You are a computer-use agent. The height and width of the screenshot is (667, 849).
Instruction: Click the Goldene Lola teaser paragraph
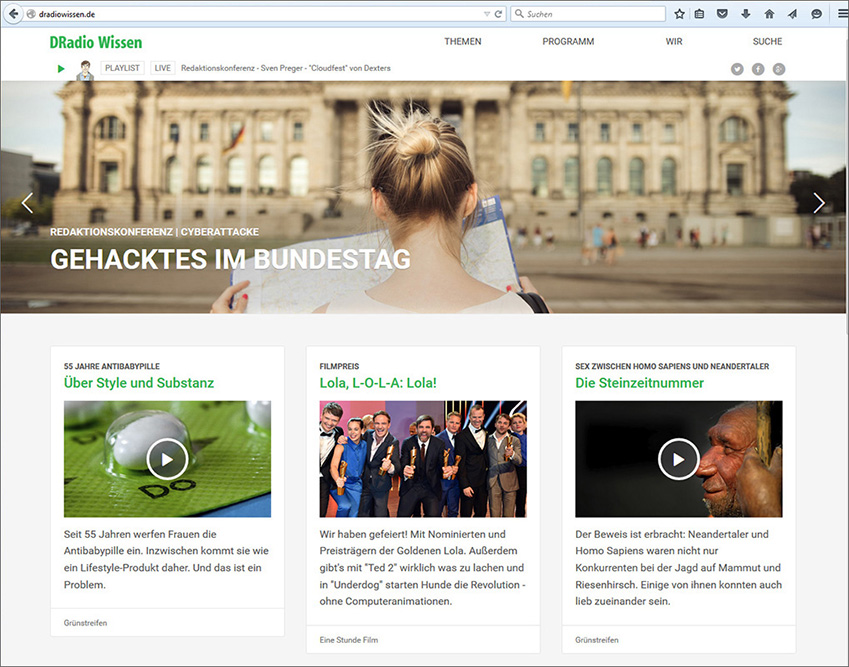[423, 567]
